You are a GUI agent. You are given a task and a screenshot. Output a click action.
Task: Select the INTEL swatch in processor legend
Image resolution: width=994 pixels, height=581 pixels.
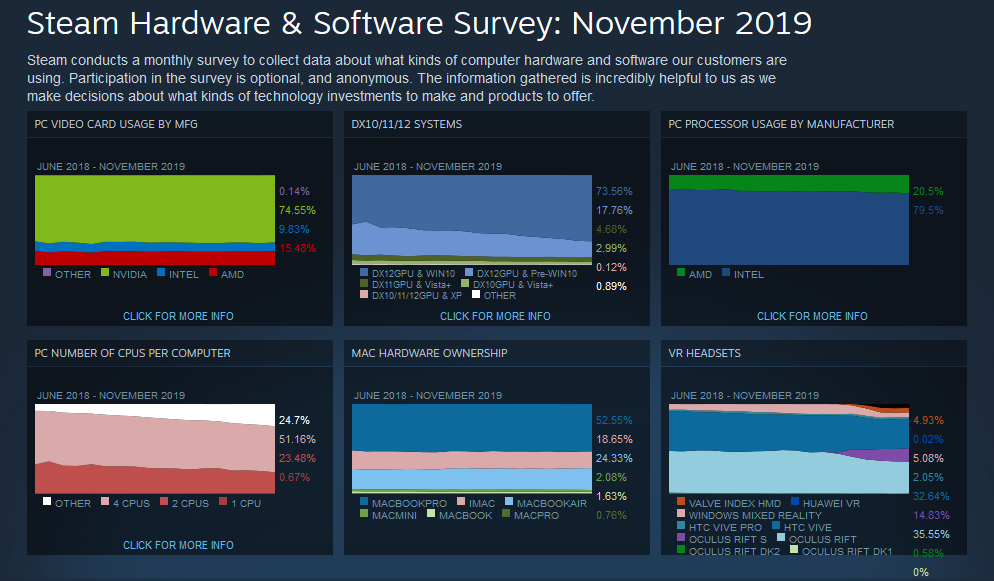[726, 272]
